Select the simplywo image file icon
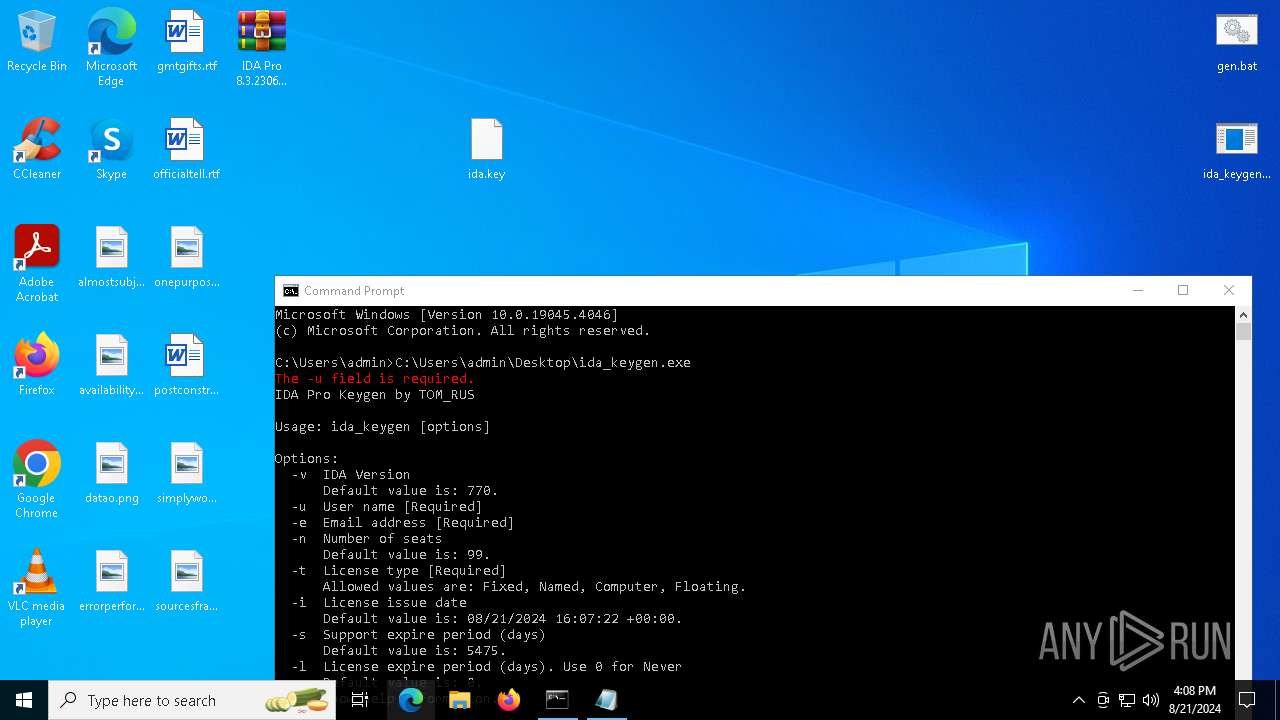Viewport: 1280px width, 720px height. [186, 474]
